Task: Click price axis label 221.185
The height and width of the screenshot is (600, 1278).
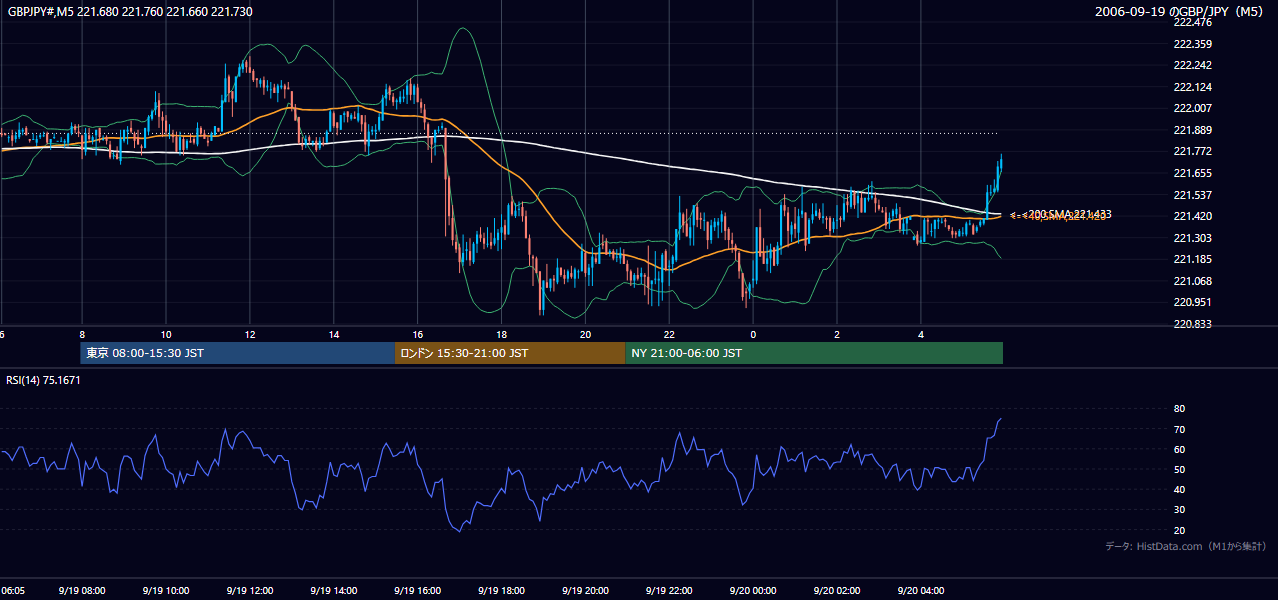Action: point(1192,259)
